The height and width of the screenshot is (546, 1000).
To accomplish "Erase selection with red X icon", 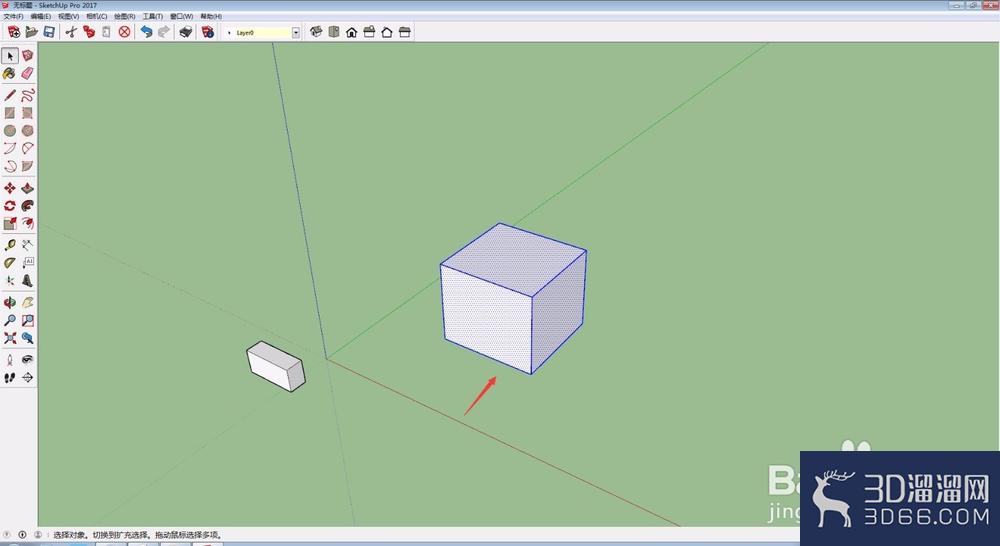I will point(124,32).
